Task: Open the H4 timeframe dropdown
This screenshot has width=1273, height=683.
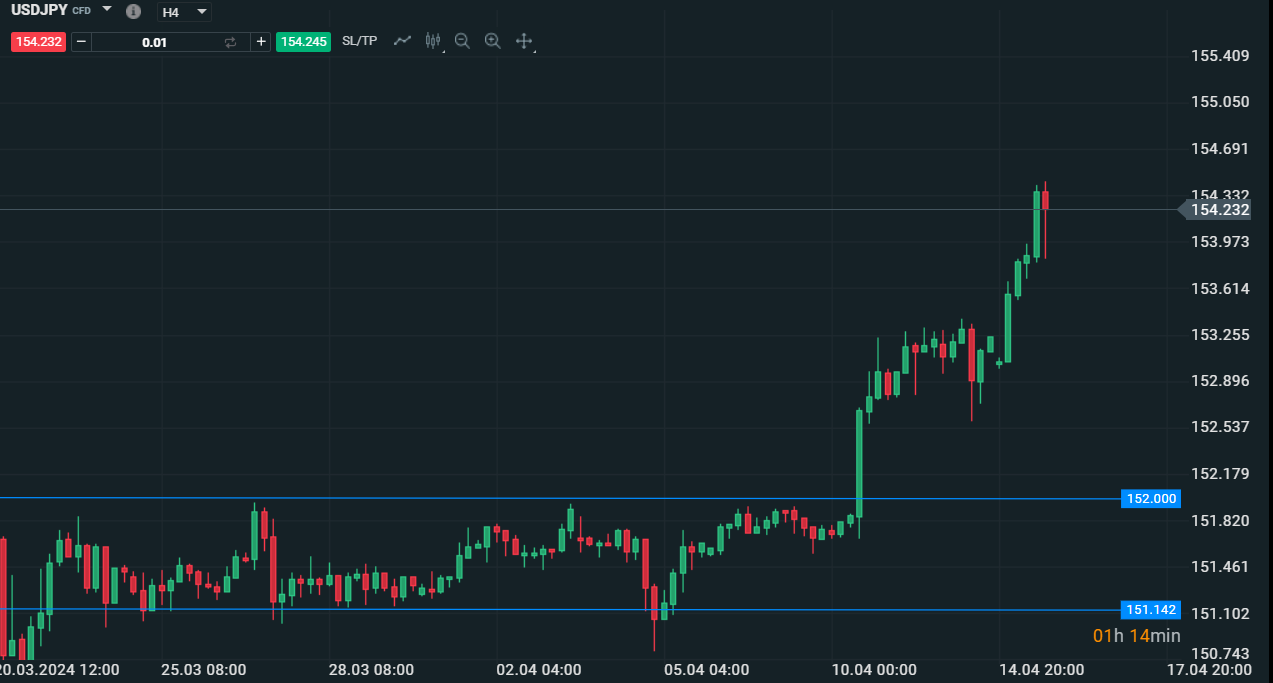Action: pos(185,12)
